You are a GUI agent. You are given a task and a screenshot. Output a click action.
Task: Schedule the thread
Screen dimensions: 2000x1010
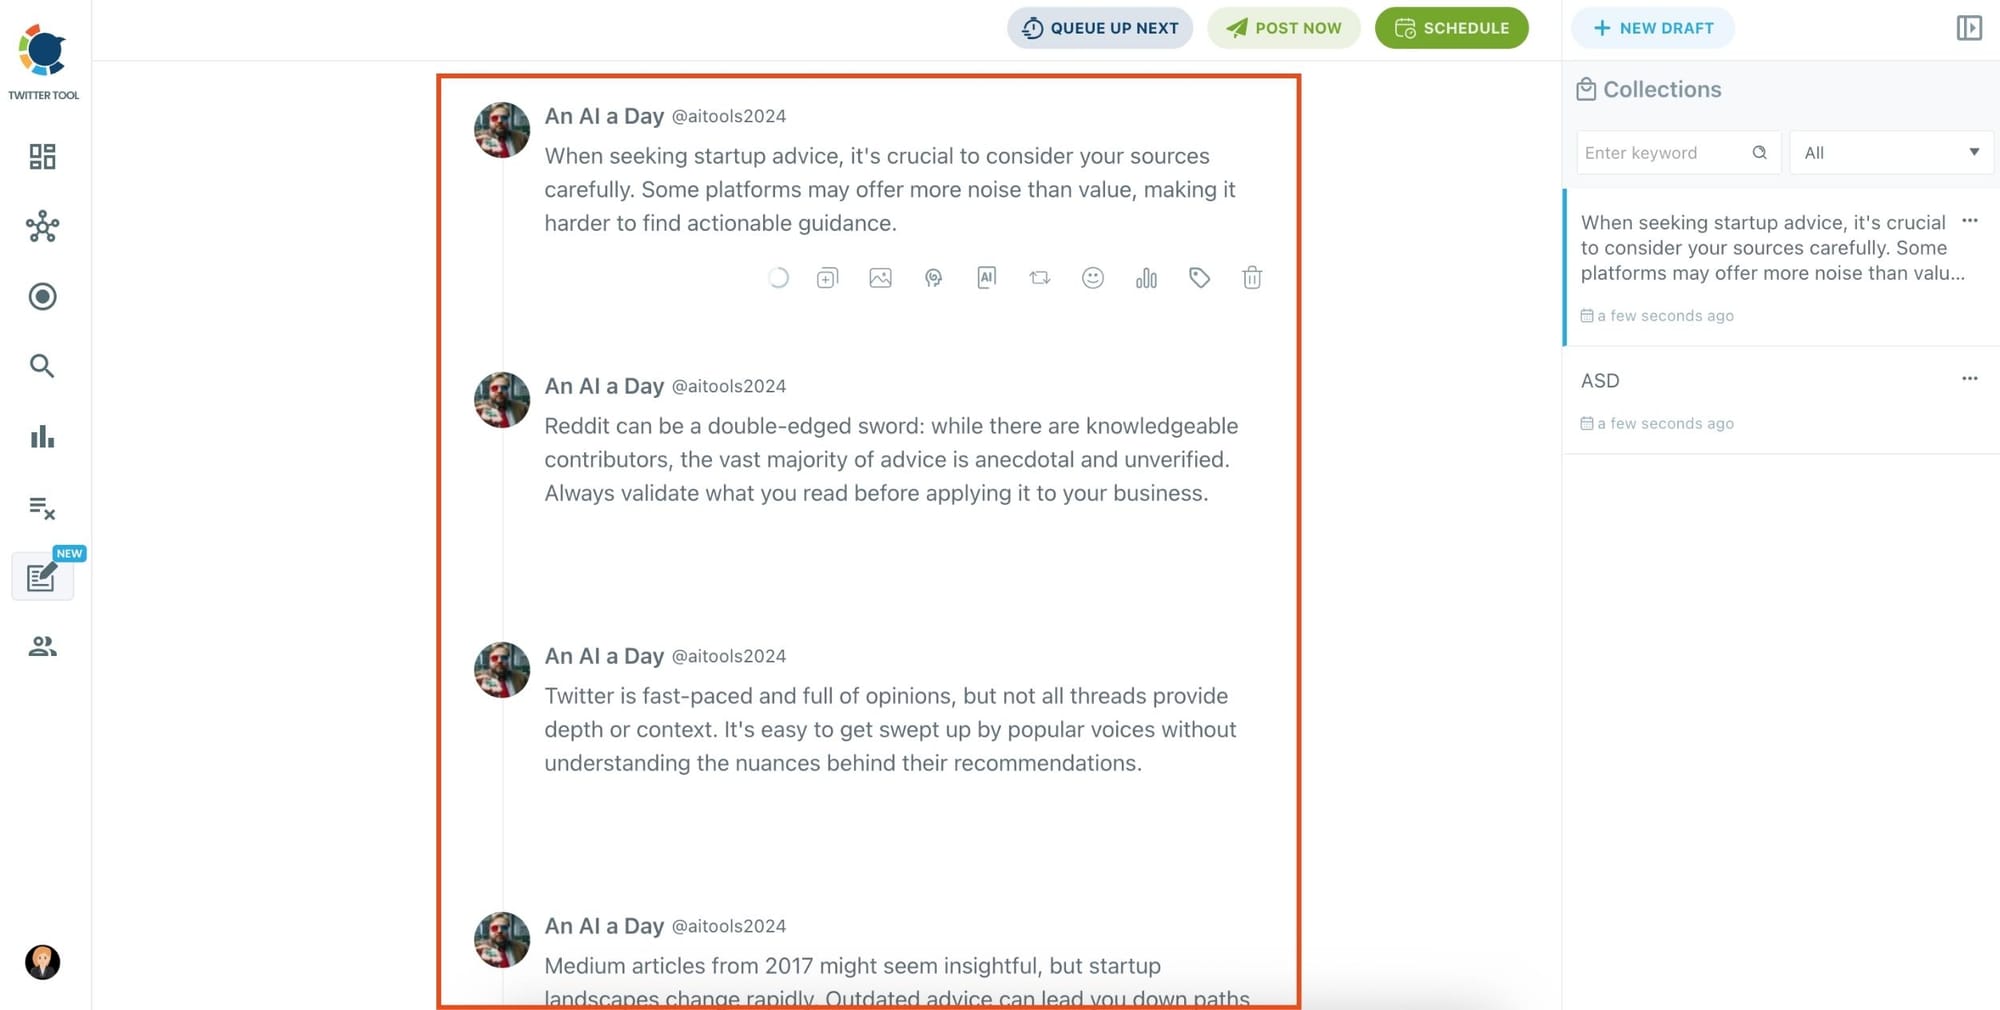click(1451, 28)
